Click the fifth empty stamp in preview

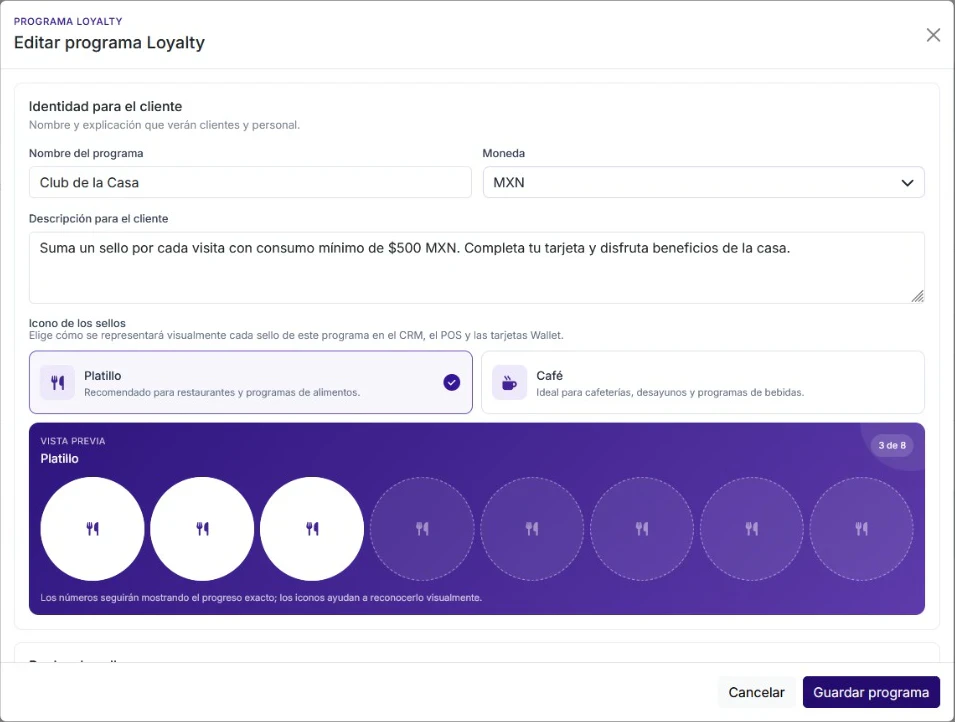coord(532,529)
